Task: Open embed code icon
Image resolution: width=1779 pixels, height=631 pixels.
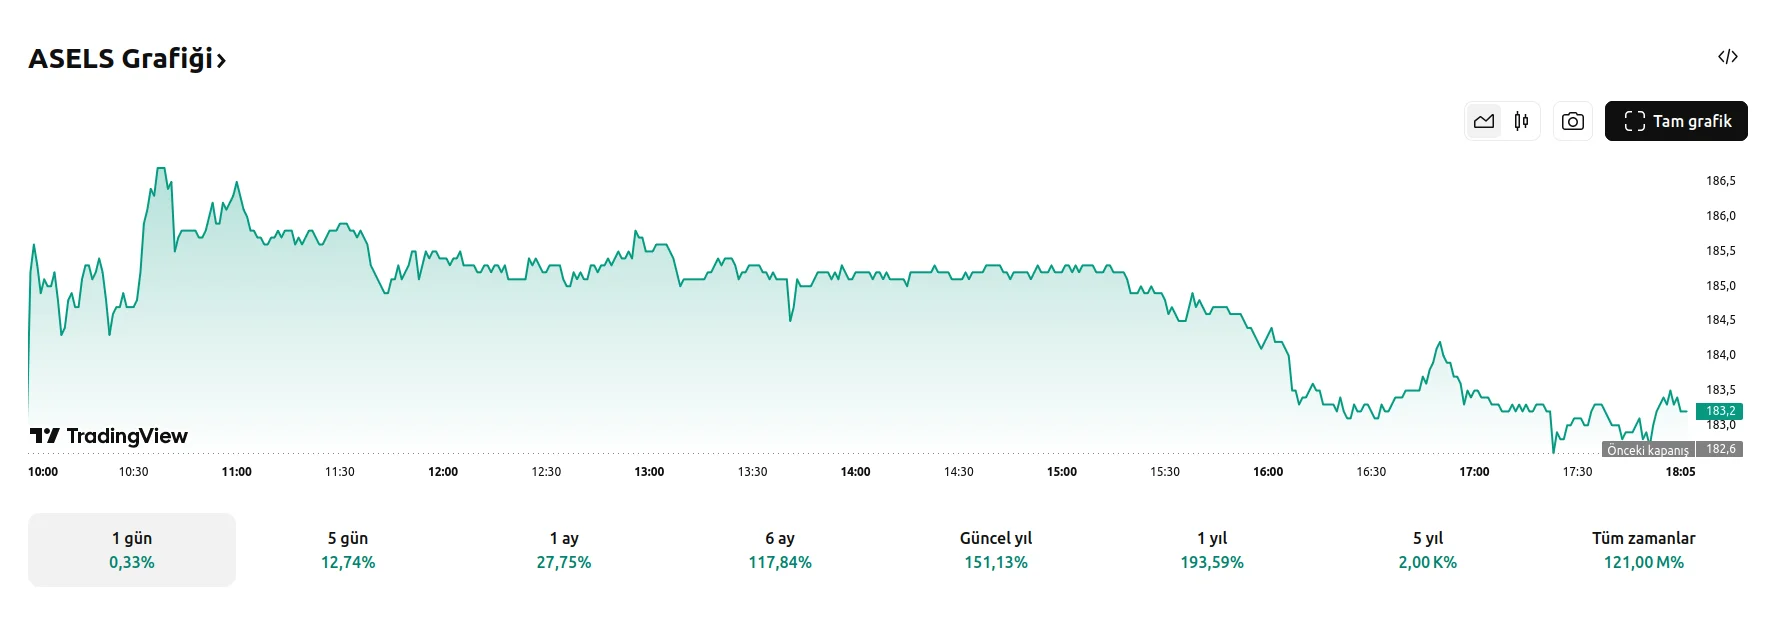Action: [x=1728, y=57]
